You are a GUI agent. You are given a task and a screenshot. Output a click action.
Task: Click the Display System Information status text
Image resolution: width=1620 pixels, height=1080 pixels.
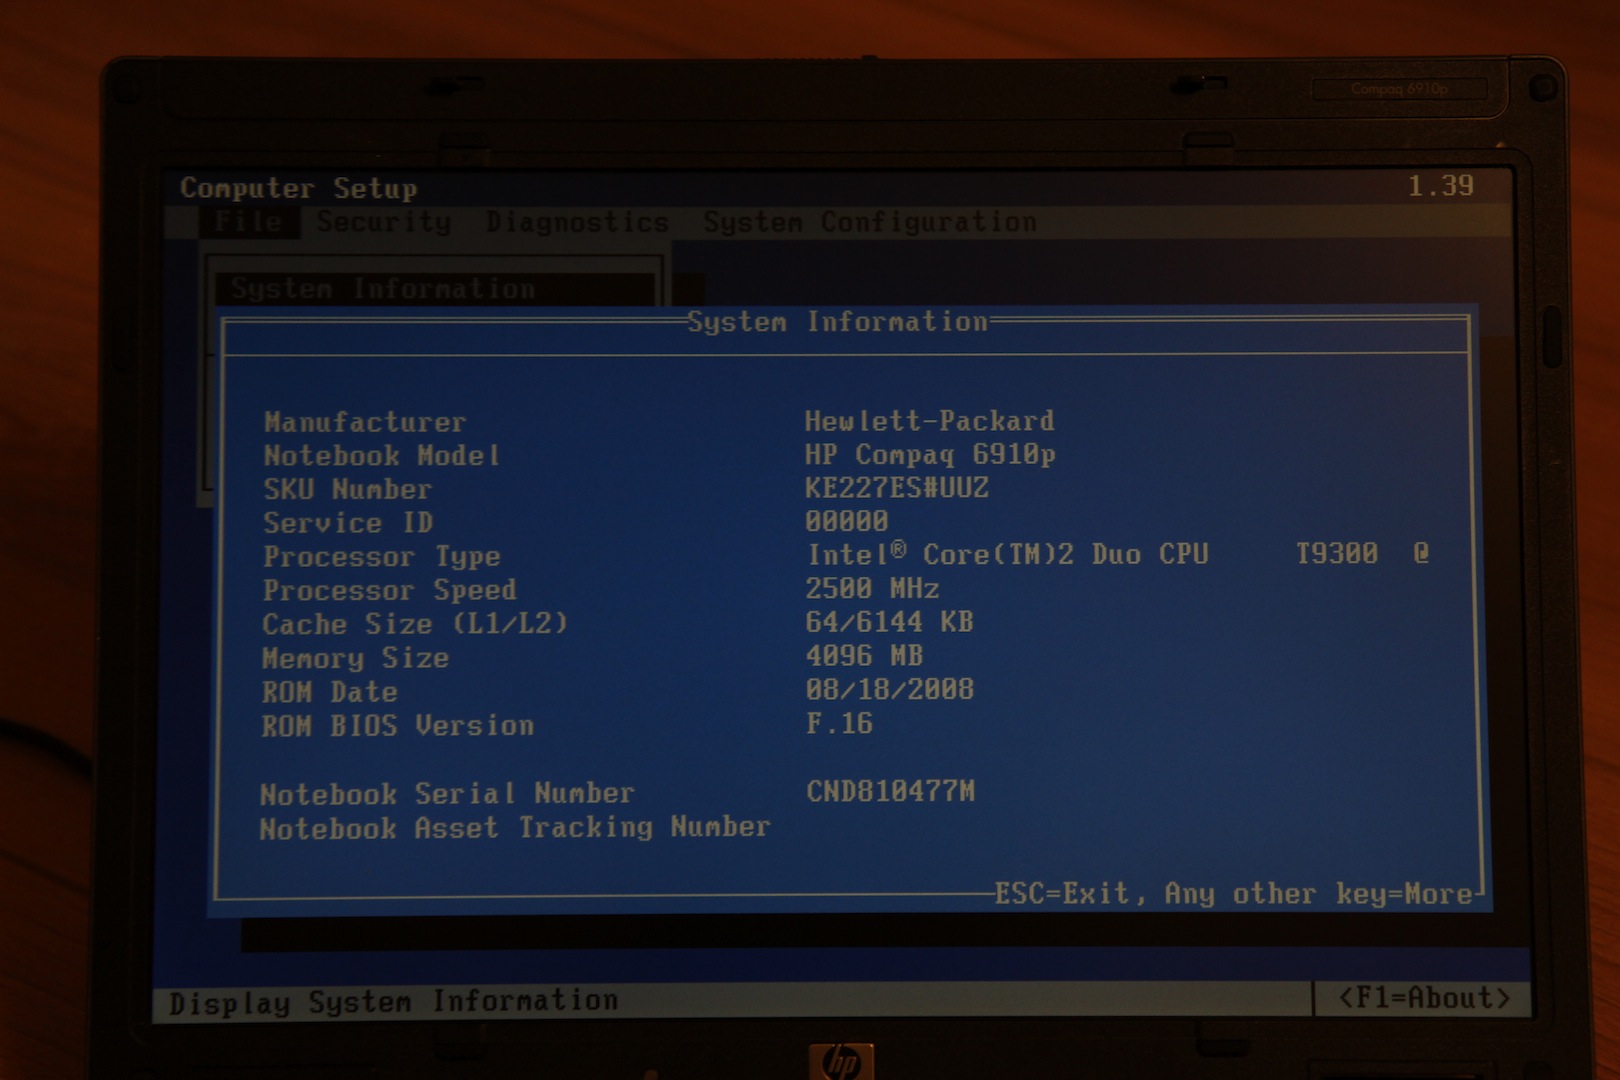click(x=393, y=1001)
